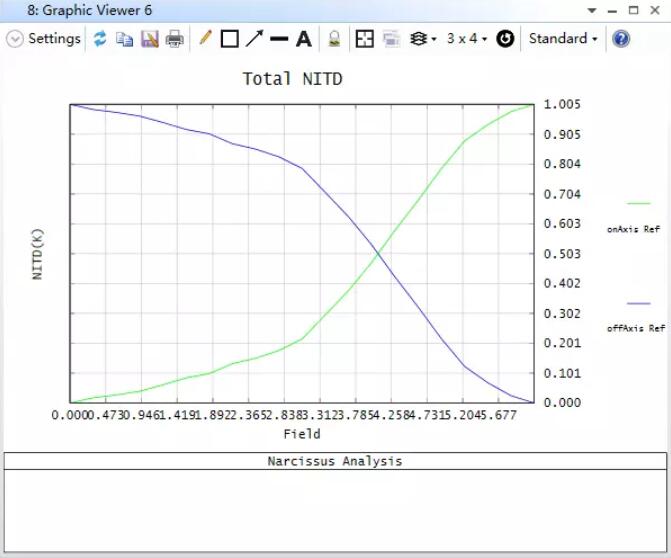Screen dimensions: 671x558
Task: Click the Print icon
Action: point(175,39)
